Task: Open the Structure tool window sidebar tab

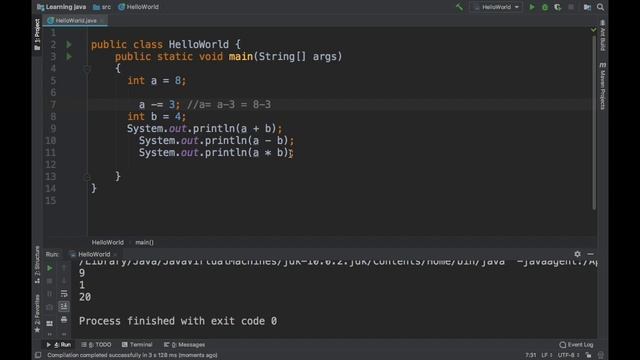Action: pyautogui.click(x=37, y=264)
